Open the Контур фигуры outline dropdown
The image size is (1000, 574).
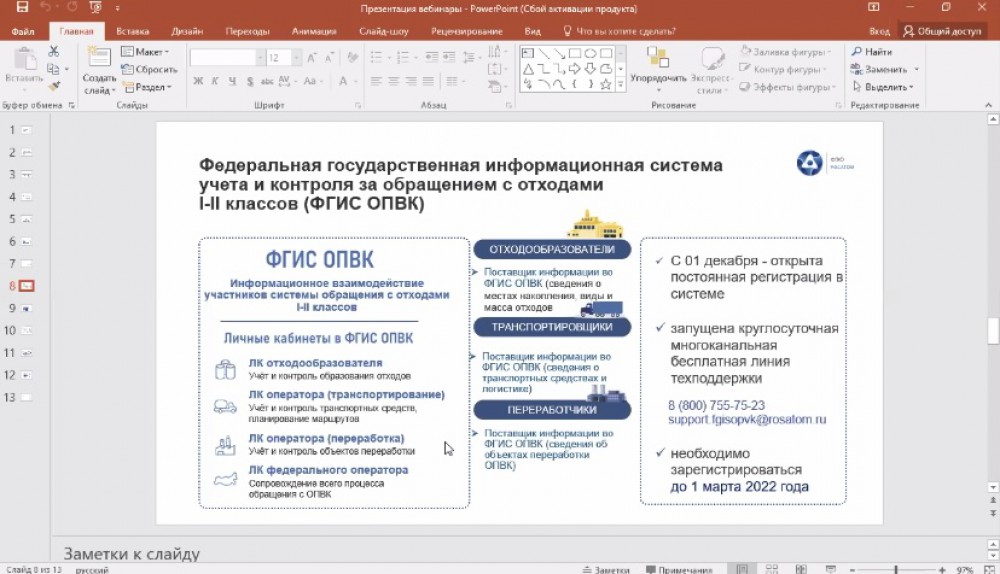coord(783,69)
